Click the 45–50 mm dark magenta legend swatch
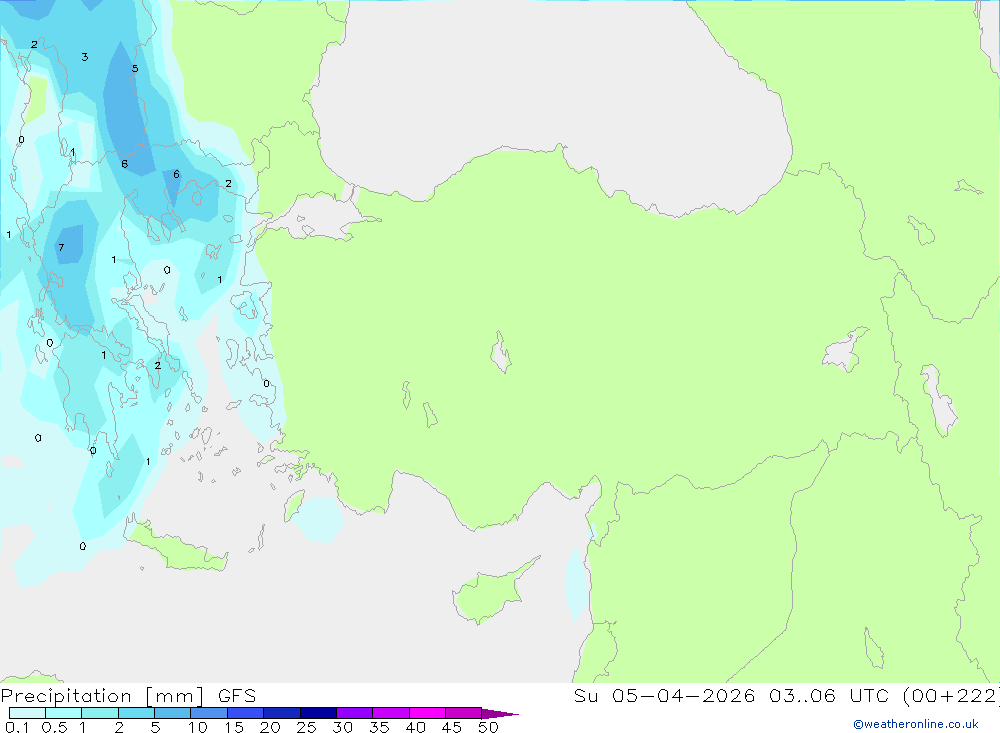 tap(464, 713)
